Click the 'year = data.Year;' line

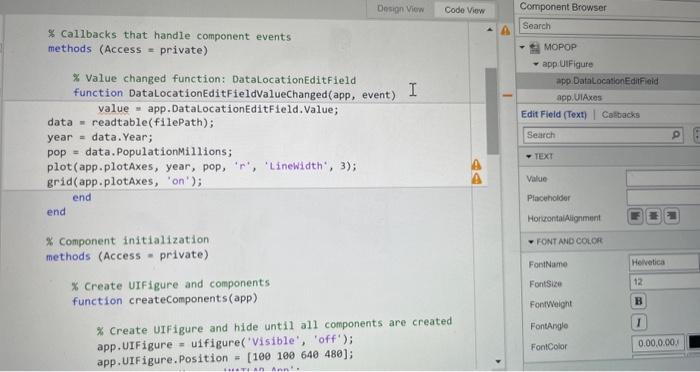(x=100, y=137)
